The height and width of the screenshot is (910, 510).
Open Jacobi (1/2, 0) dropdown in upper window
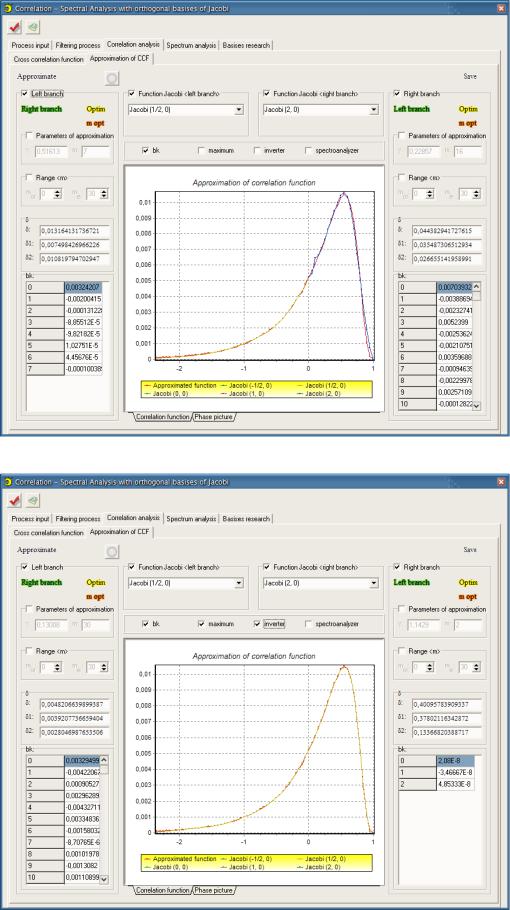pos(238,110)
